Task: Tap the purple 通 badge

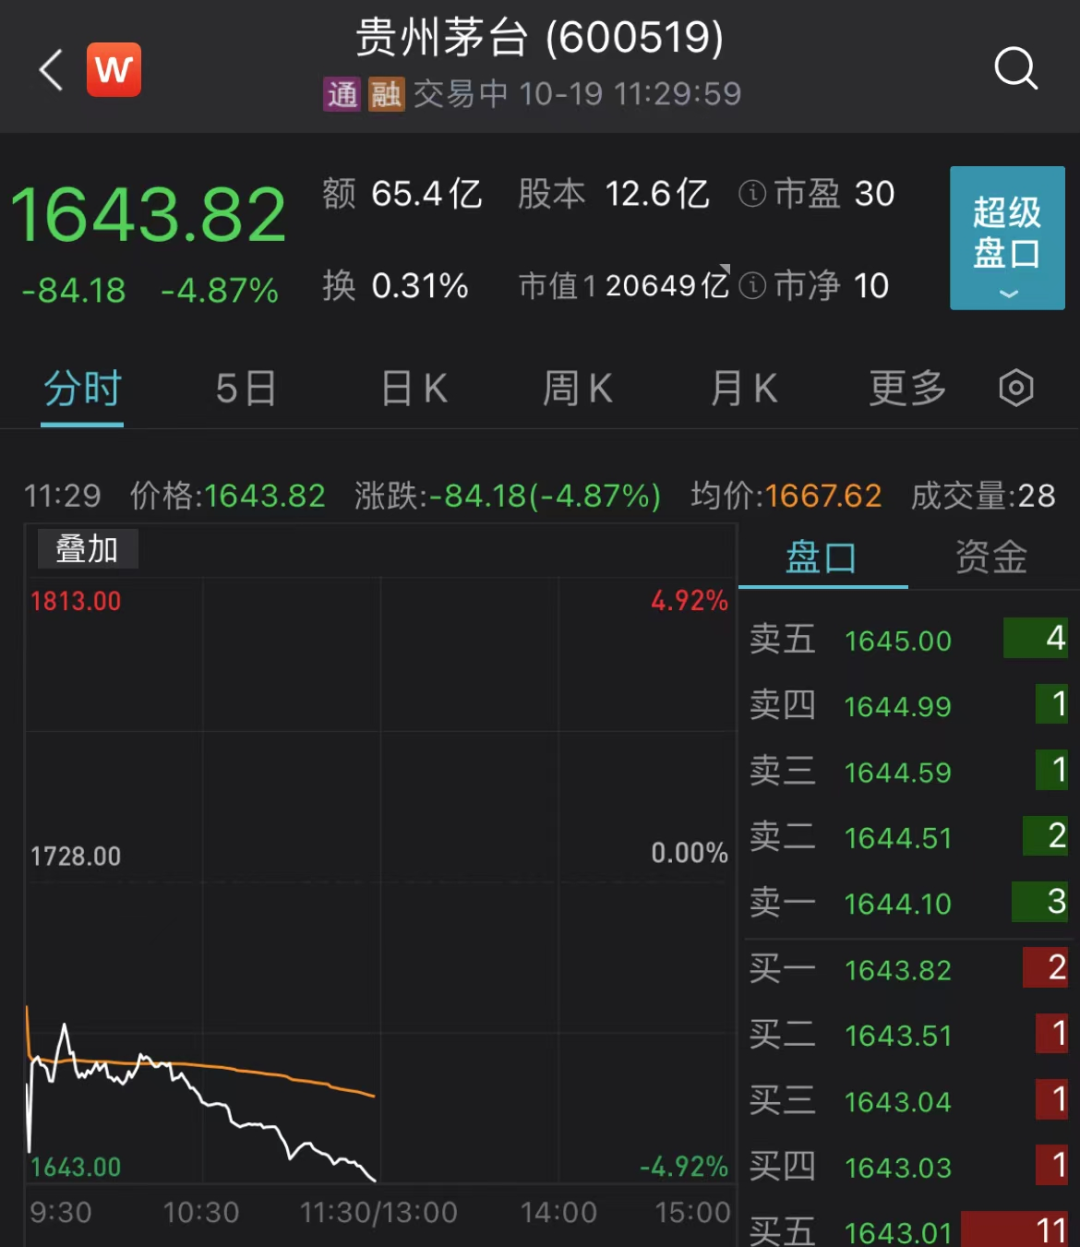Action: (x=342, y=94)
